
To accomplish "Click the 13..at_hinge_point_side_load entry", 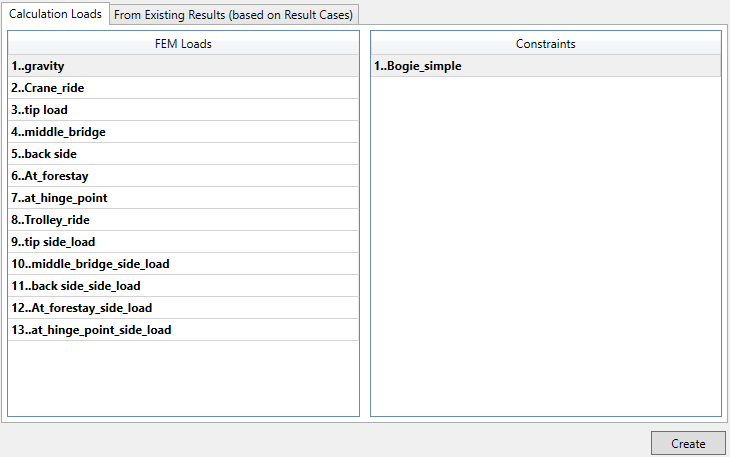I will (92, 330).
